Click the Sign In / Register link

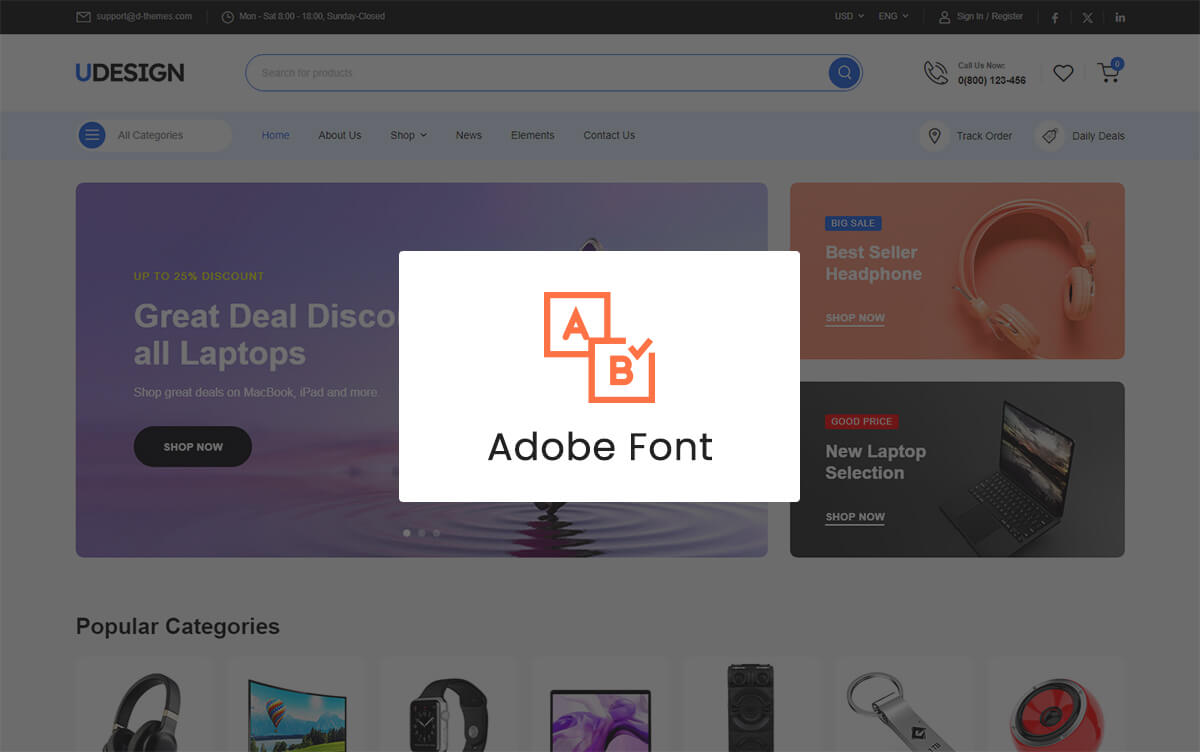pos(989,16)
